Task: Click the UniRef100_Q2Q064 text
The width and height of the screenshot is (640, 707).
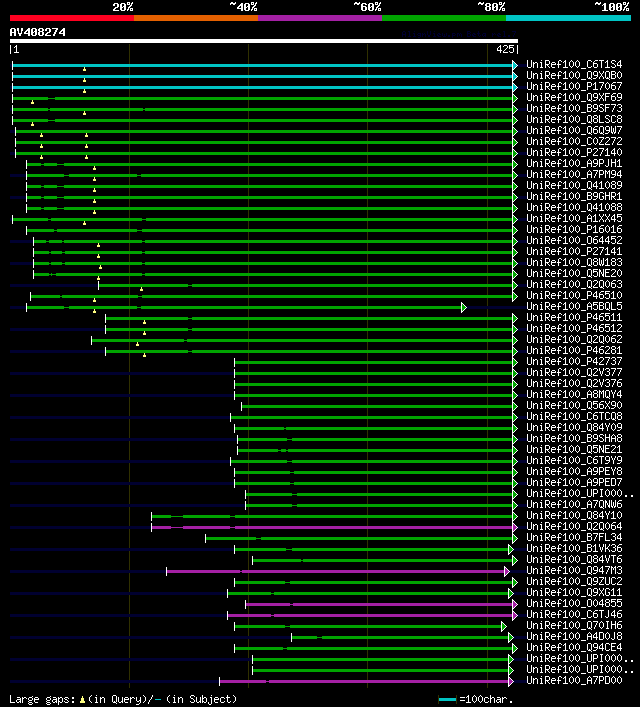Action: (x=574, y=526)
